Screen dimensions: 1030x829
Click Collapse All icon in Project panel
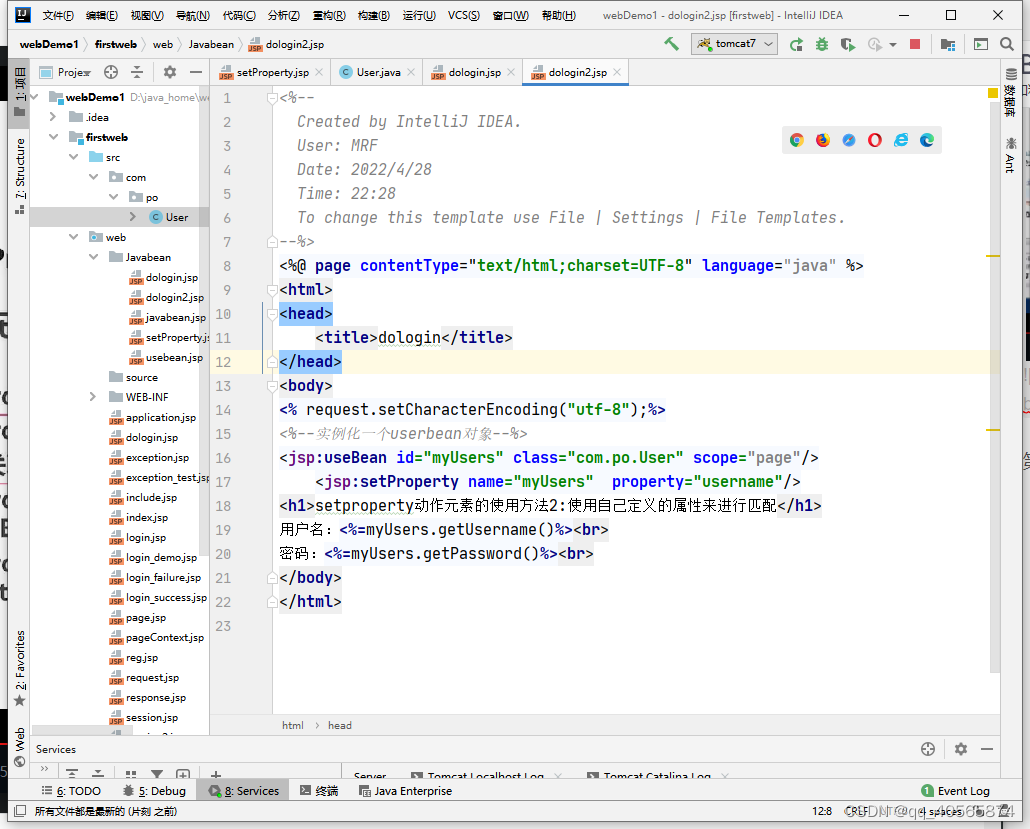[x=137, y=72]
